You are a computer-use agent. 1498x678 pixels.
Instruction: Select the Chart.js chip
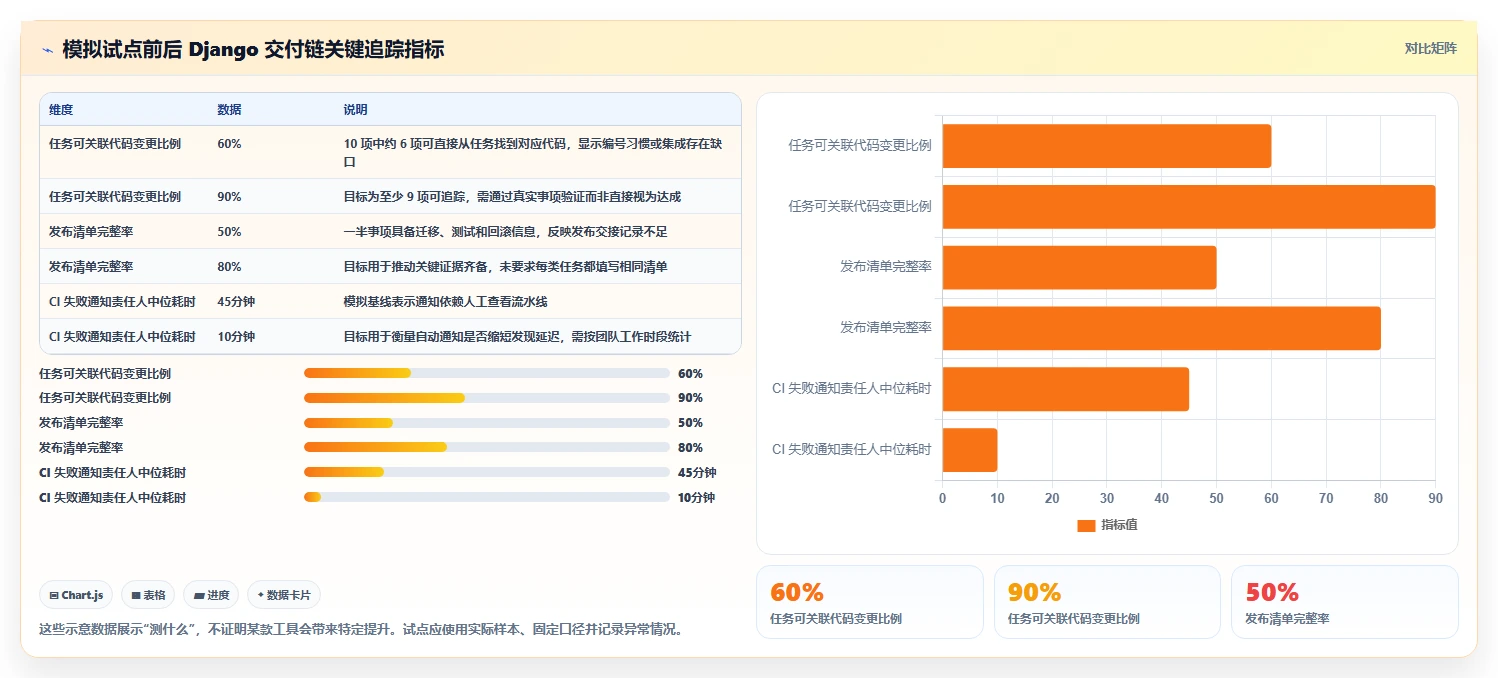pos(77,595)
